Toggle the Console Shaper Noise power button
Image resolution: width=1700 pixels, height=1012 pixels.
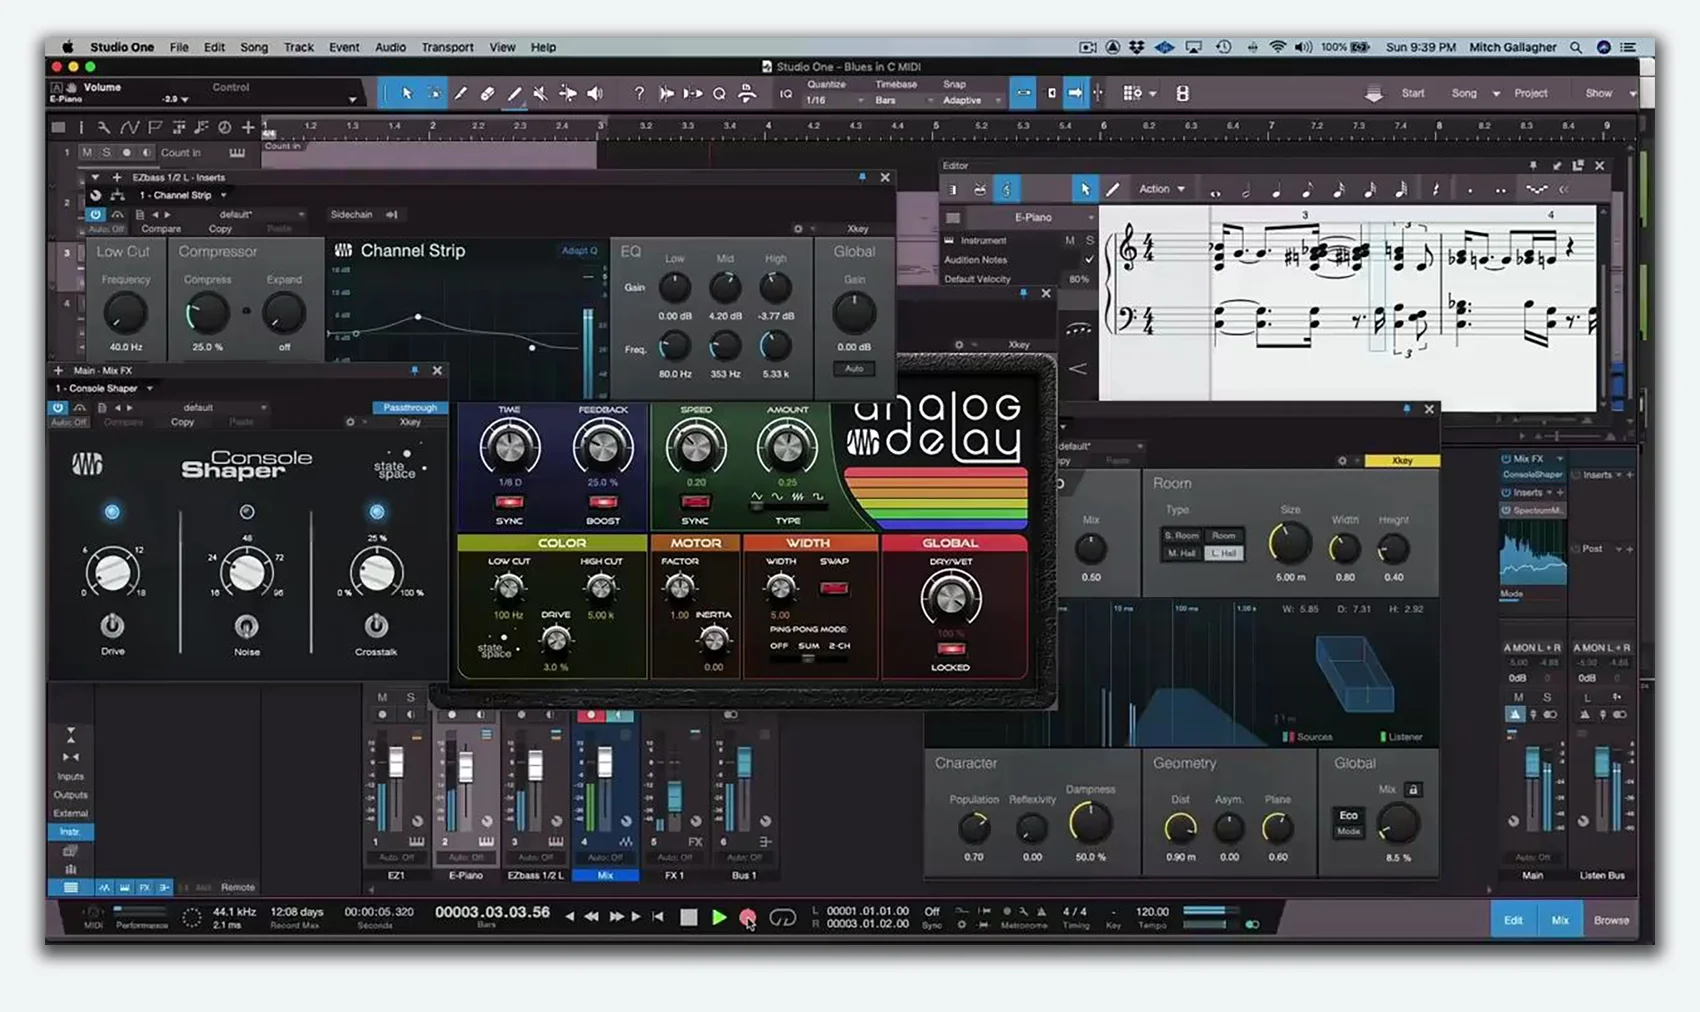pos(246,626)
